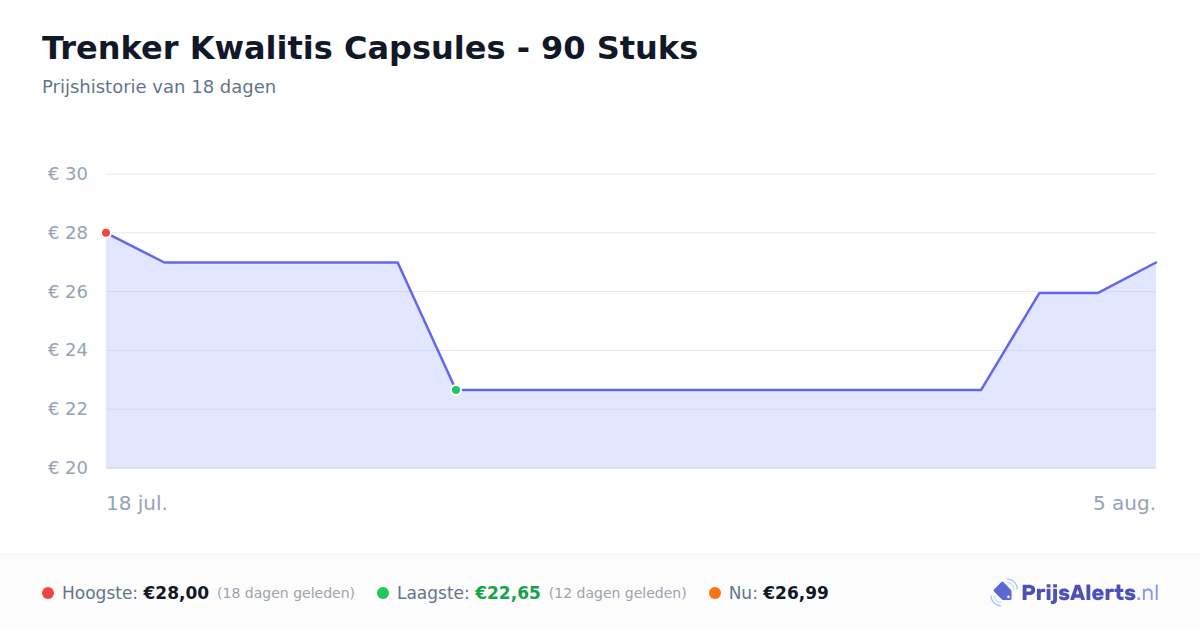This screenshot has height=630, width=1200.
Task: Click the 18 jul. start date label
Action: point(137,503)
